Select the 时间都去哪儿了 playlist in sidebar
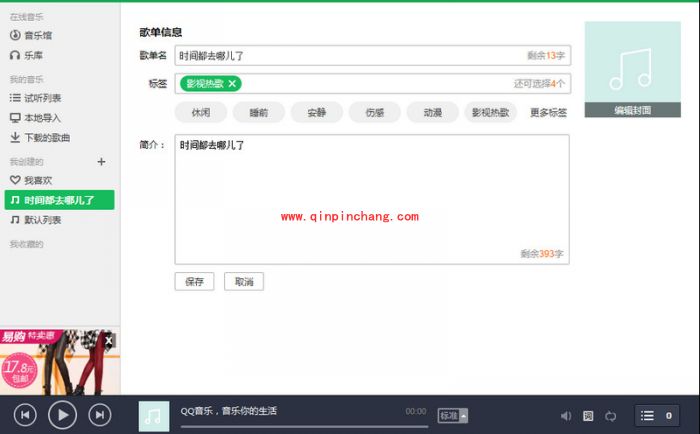Screen dimensions: 700x434 (59, 200)
